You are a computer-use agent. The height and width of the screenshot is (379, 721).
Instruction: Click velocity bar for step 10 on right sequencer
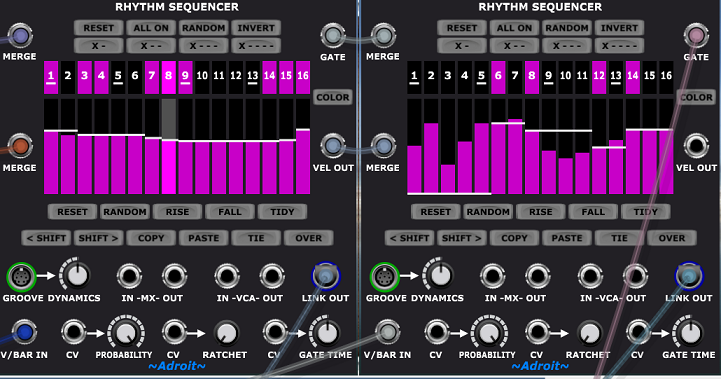[566, 146]
